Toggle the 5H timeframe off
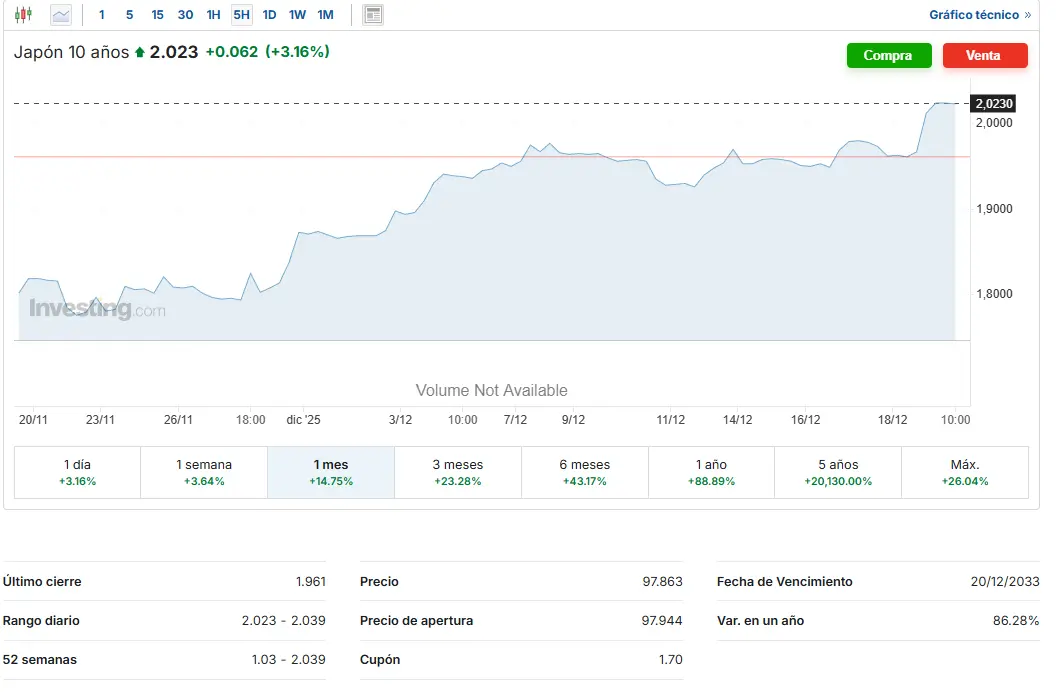 click(240, 14)
